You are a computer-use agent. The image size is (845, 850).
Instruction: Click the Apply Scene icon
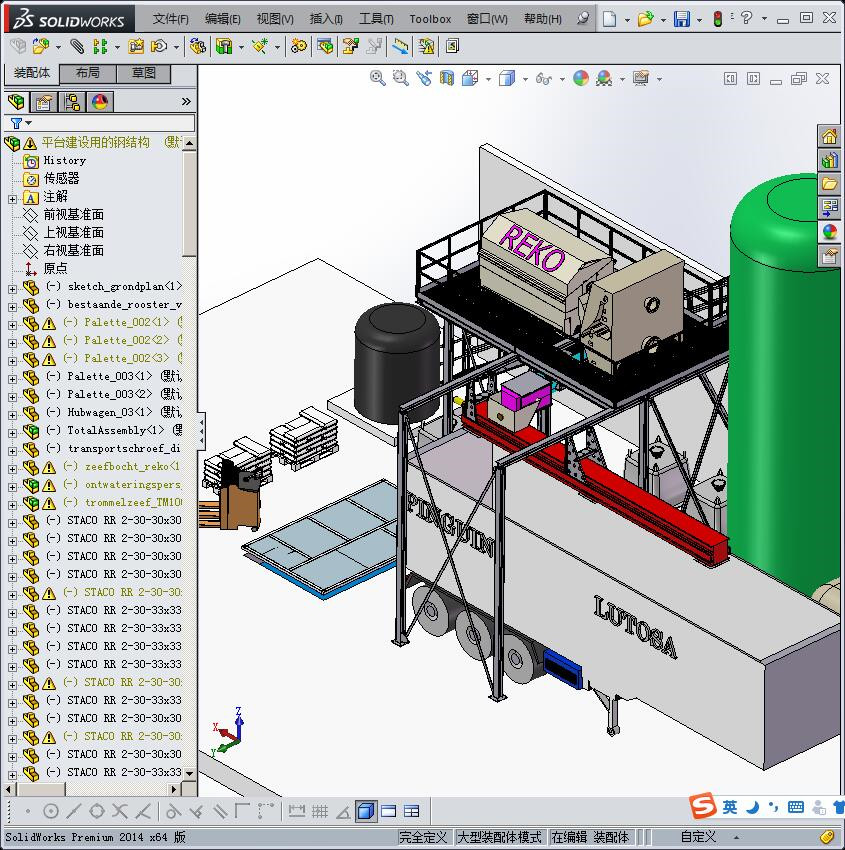(x=604, y=79)
